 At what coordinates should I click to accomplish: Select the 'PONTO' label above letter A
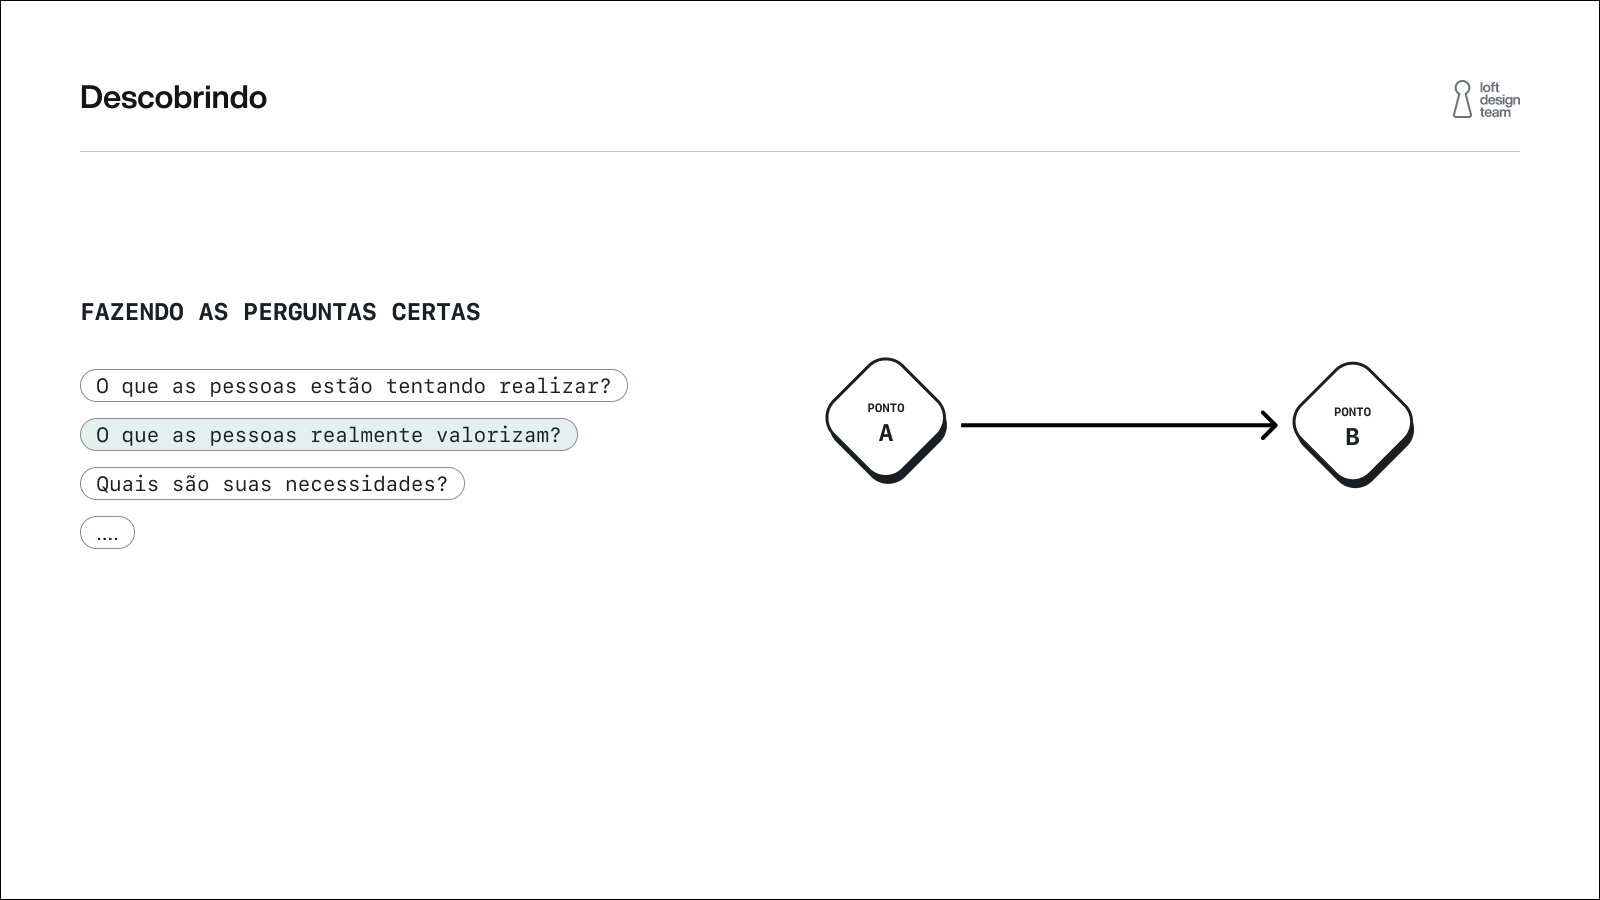885,408
